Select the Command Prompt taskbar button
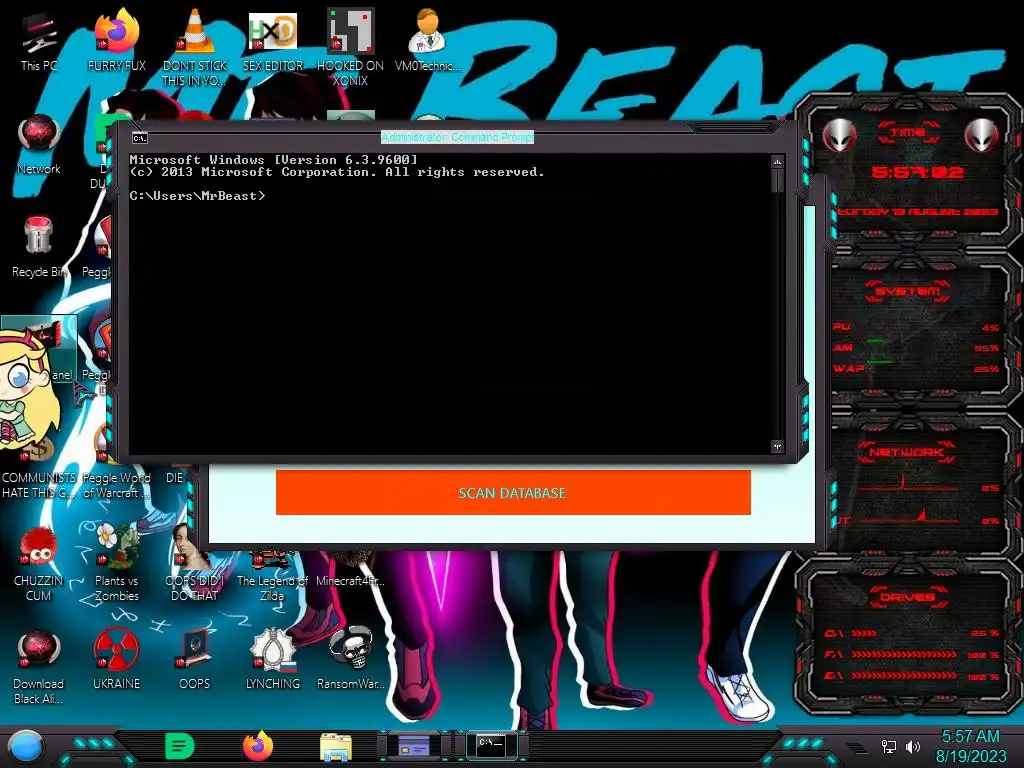 click(492, 744)
